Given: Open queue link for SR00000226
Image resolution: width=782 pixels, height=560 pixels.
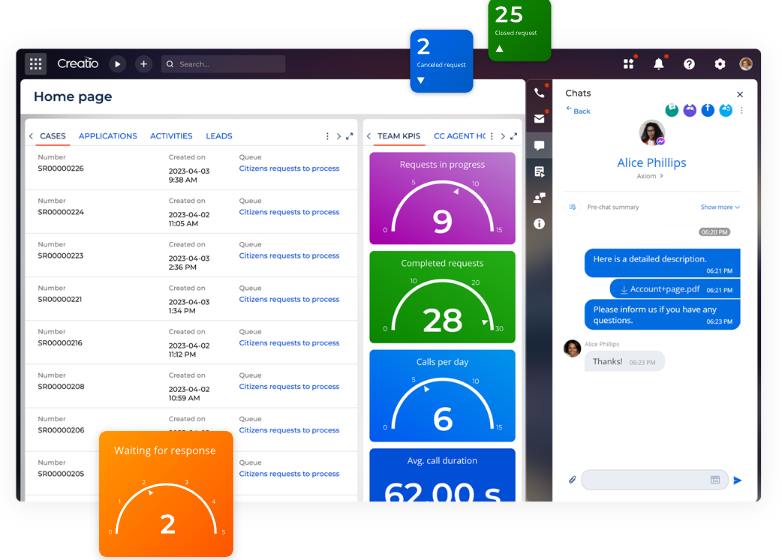Looking at the screenshot, I should 289,169.
